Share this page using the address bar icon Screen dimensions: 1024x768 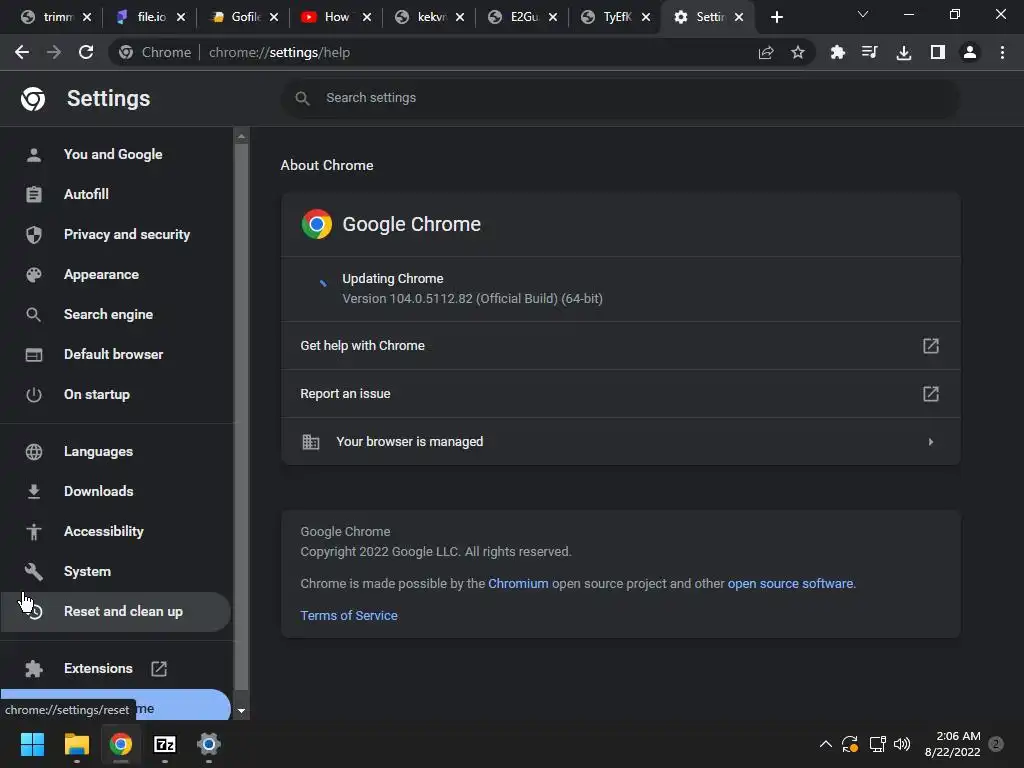pos(766,52)
